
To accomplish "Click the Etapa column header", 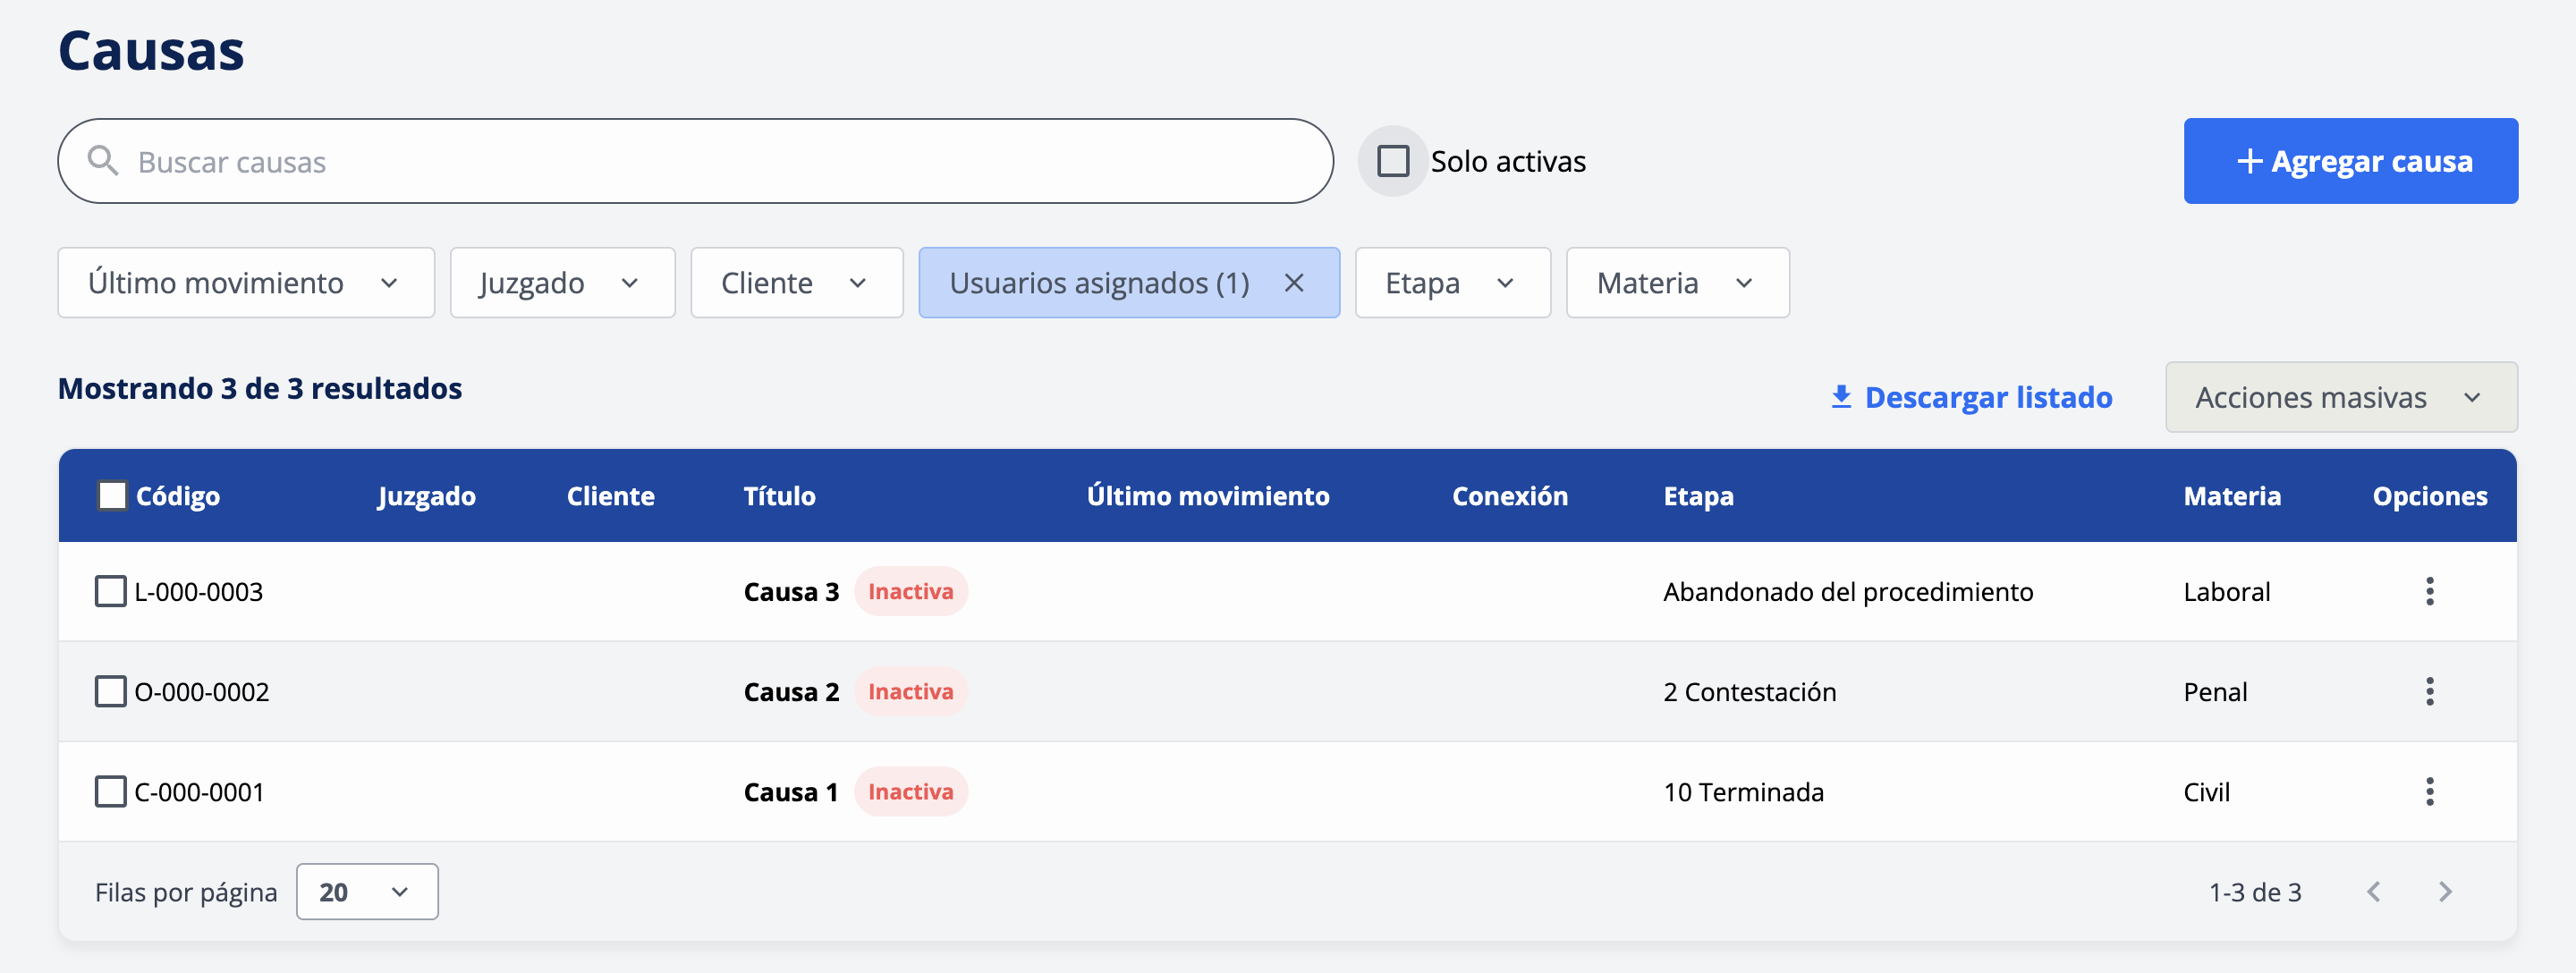I will pos(1698,496).
